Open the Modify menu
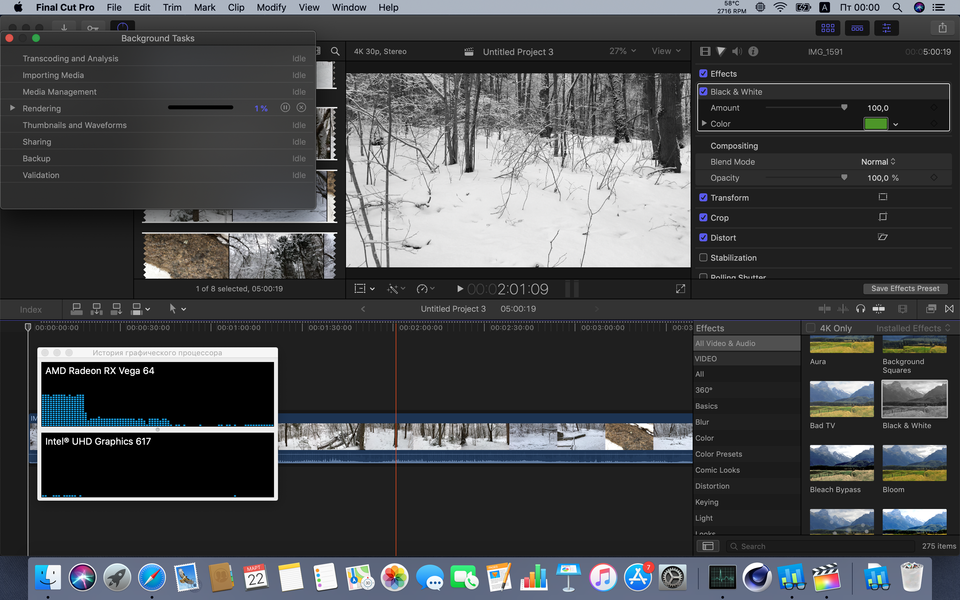 271,7
